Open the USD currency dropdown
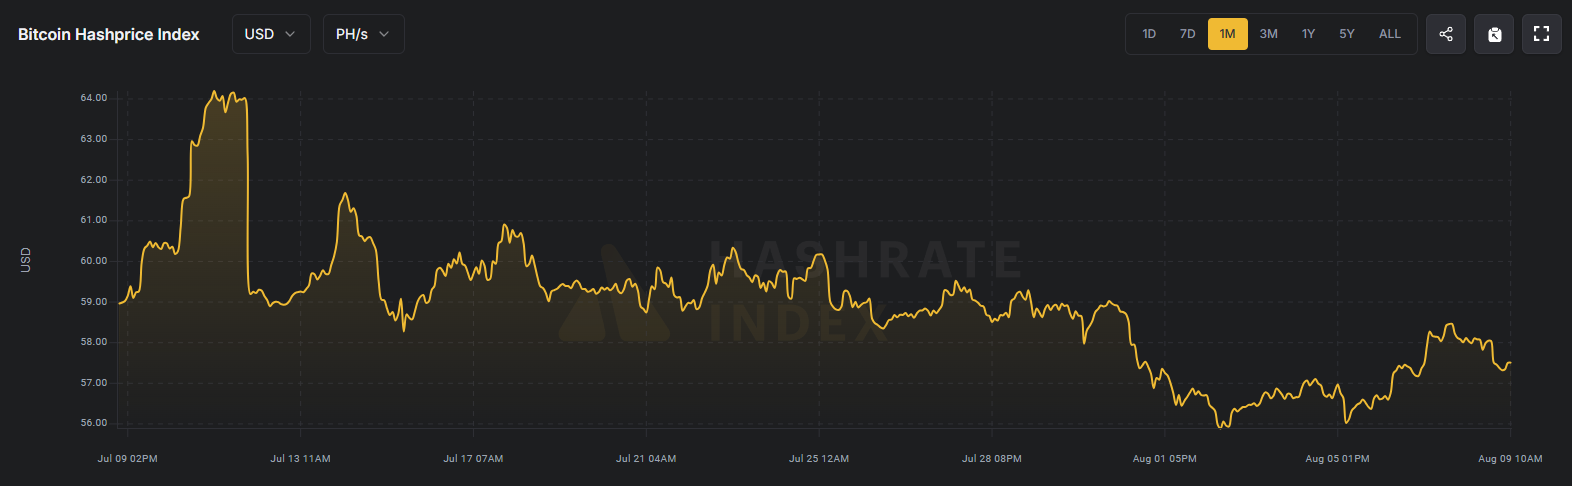Screen dimensions: 1572x486 (270, 34)
